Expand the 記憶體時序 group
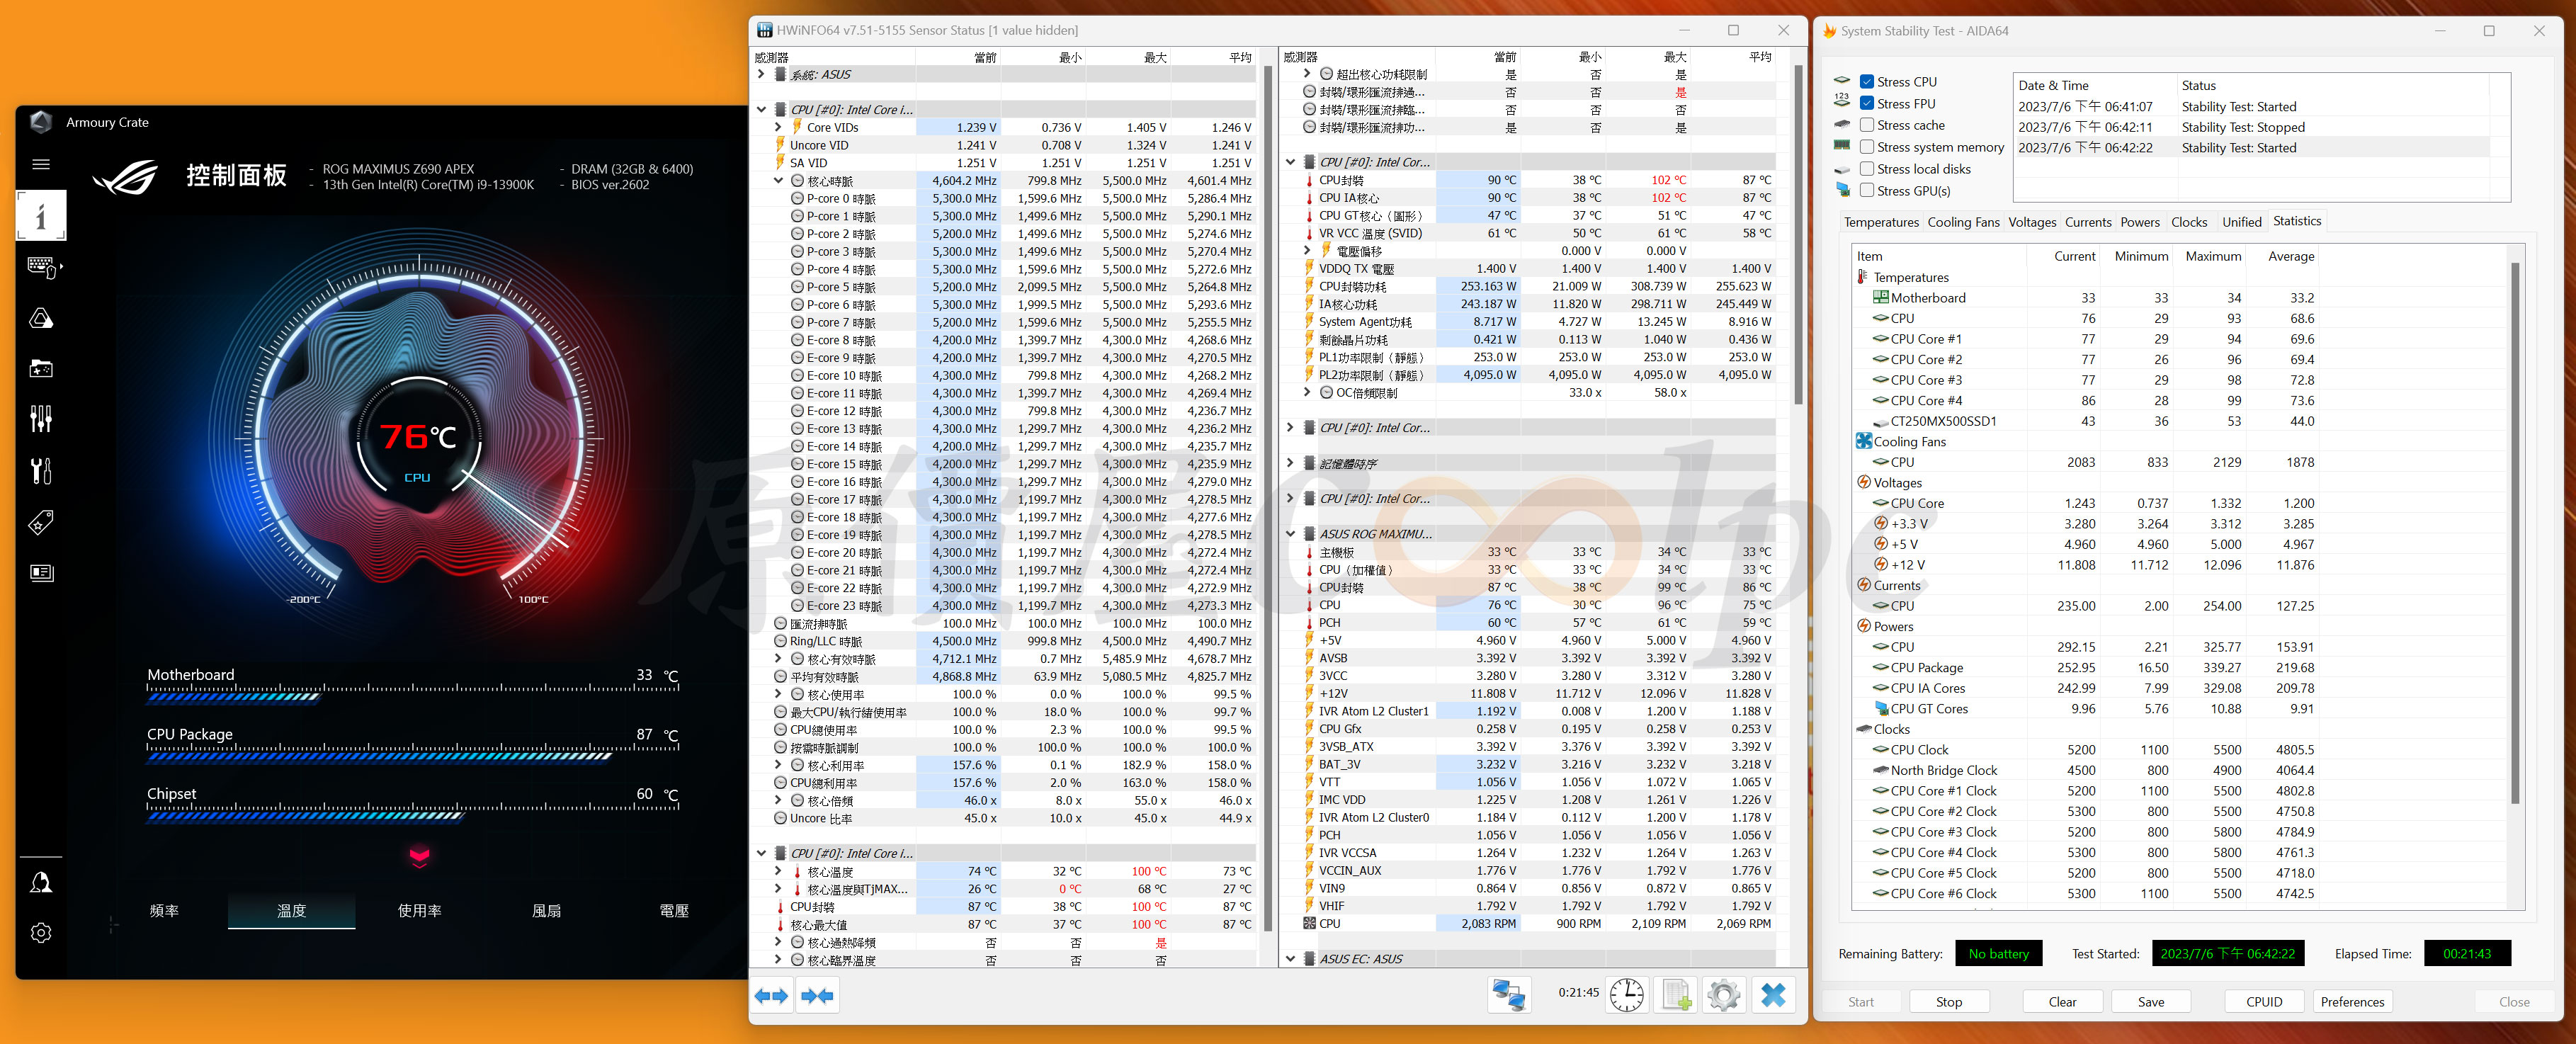 coord(1290,463)
